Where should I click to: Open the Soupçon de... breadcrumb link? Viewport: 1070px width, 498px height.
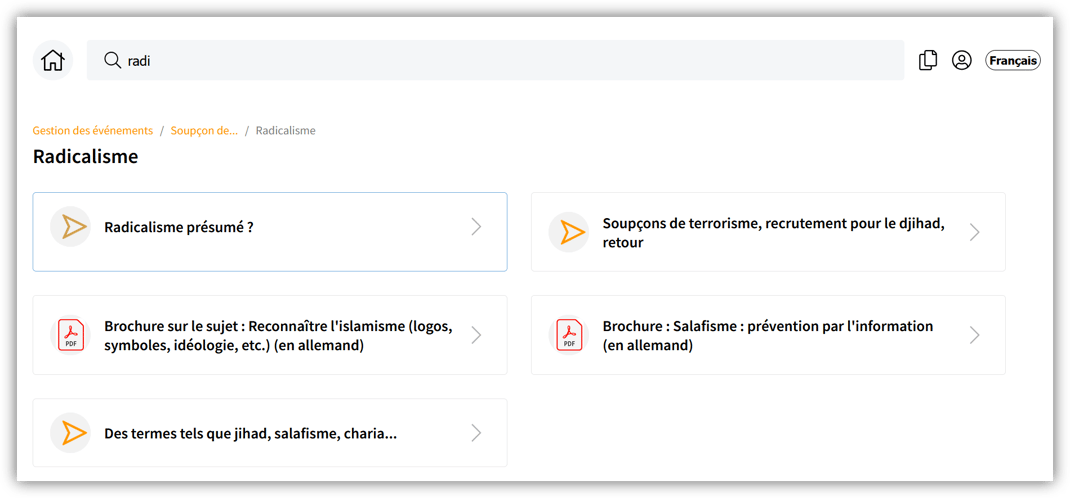pos(204,131)
